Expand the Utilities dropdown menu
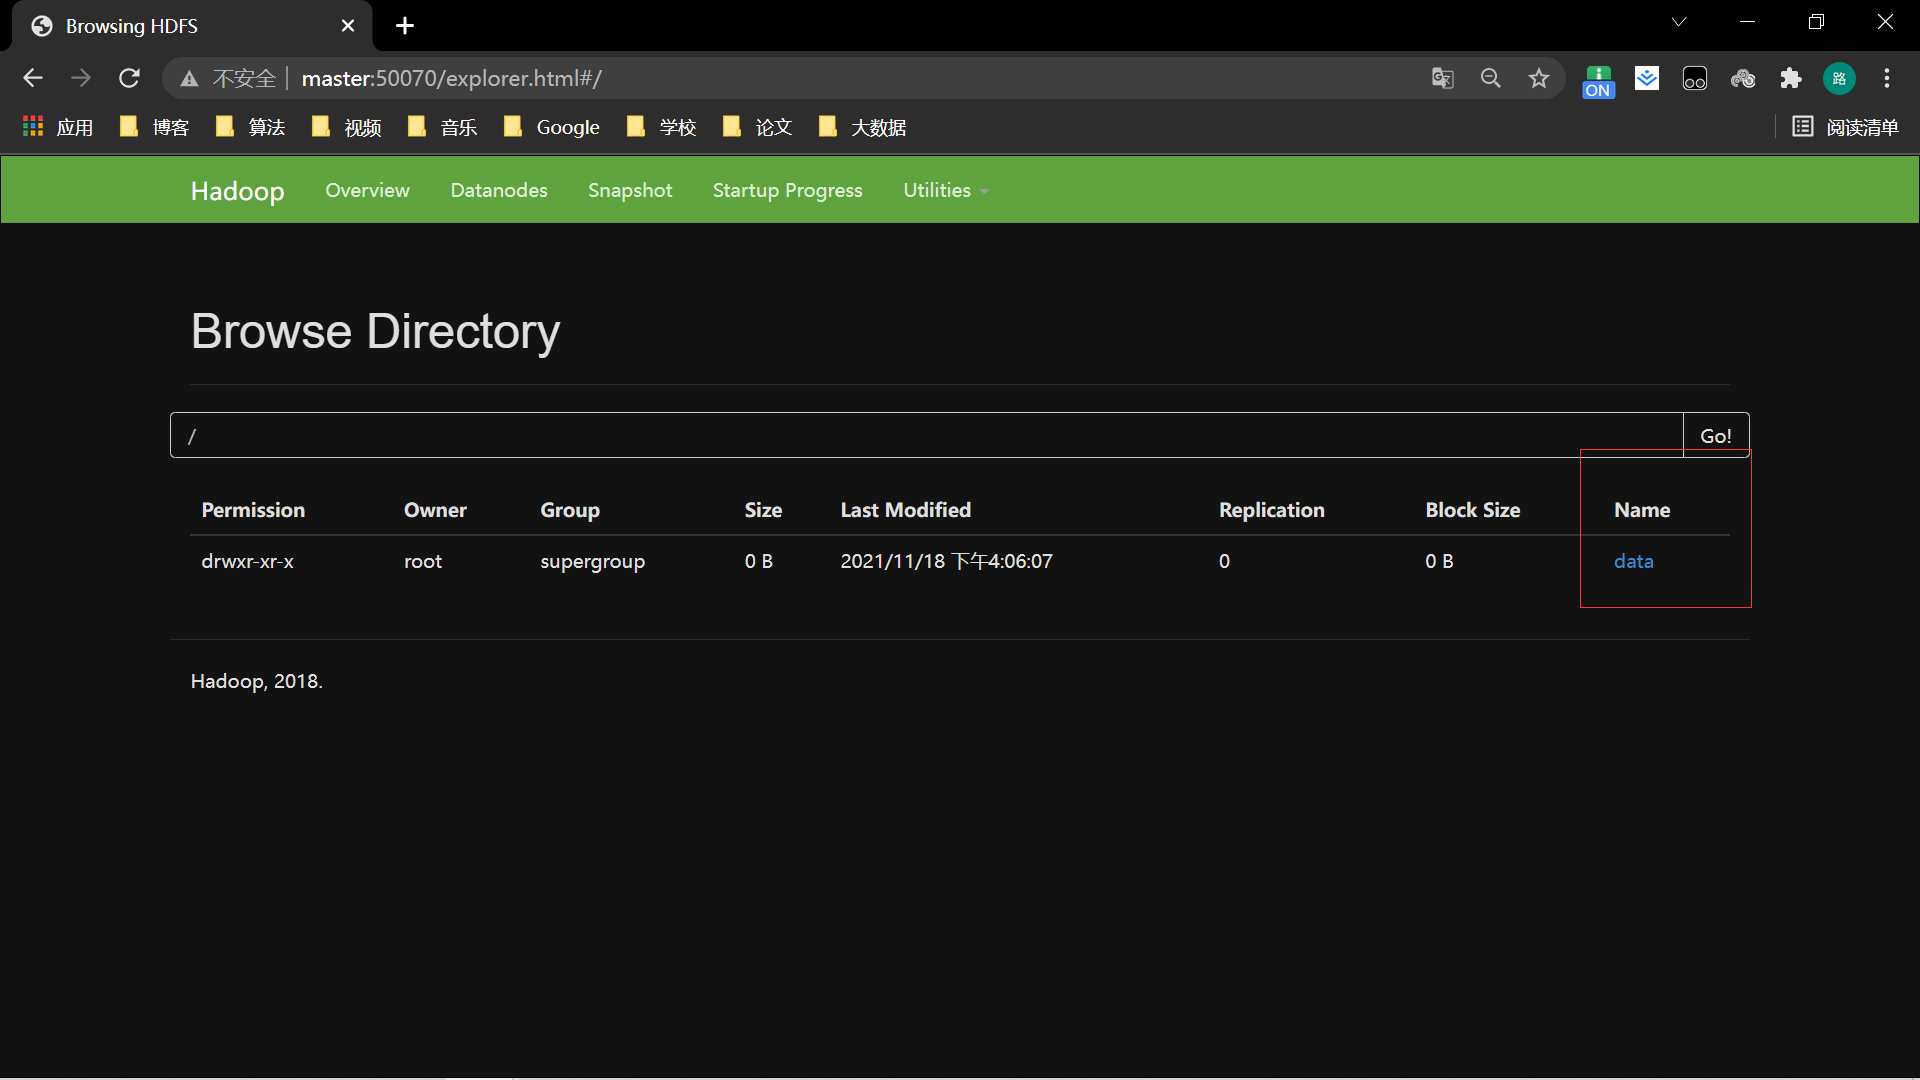 (945, 190)
